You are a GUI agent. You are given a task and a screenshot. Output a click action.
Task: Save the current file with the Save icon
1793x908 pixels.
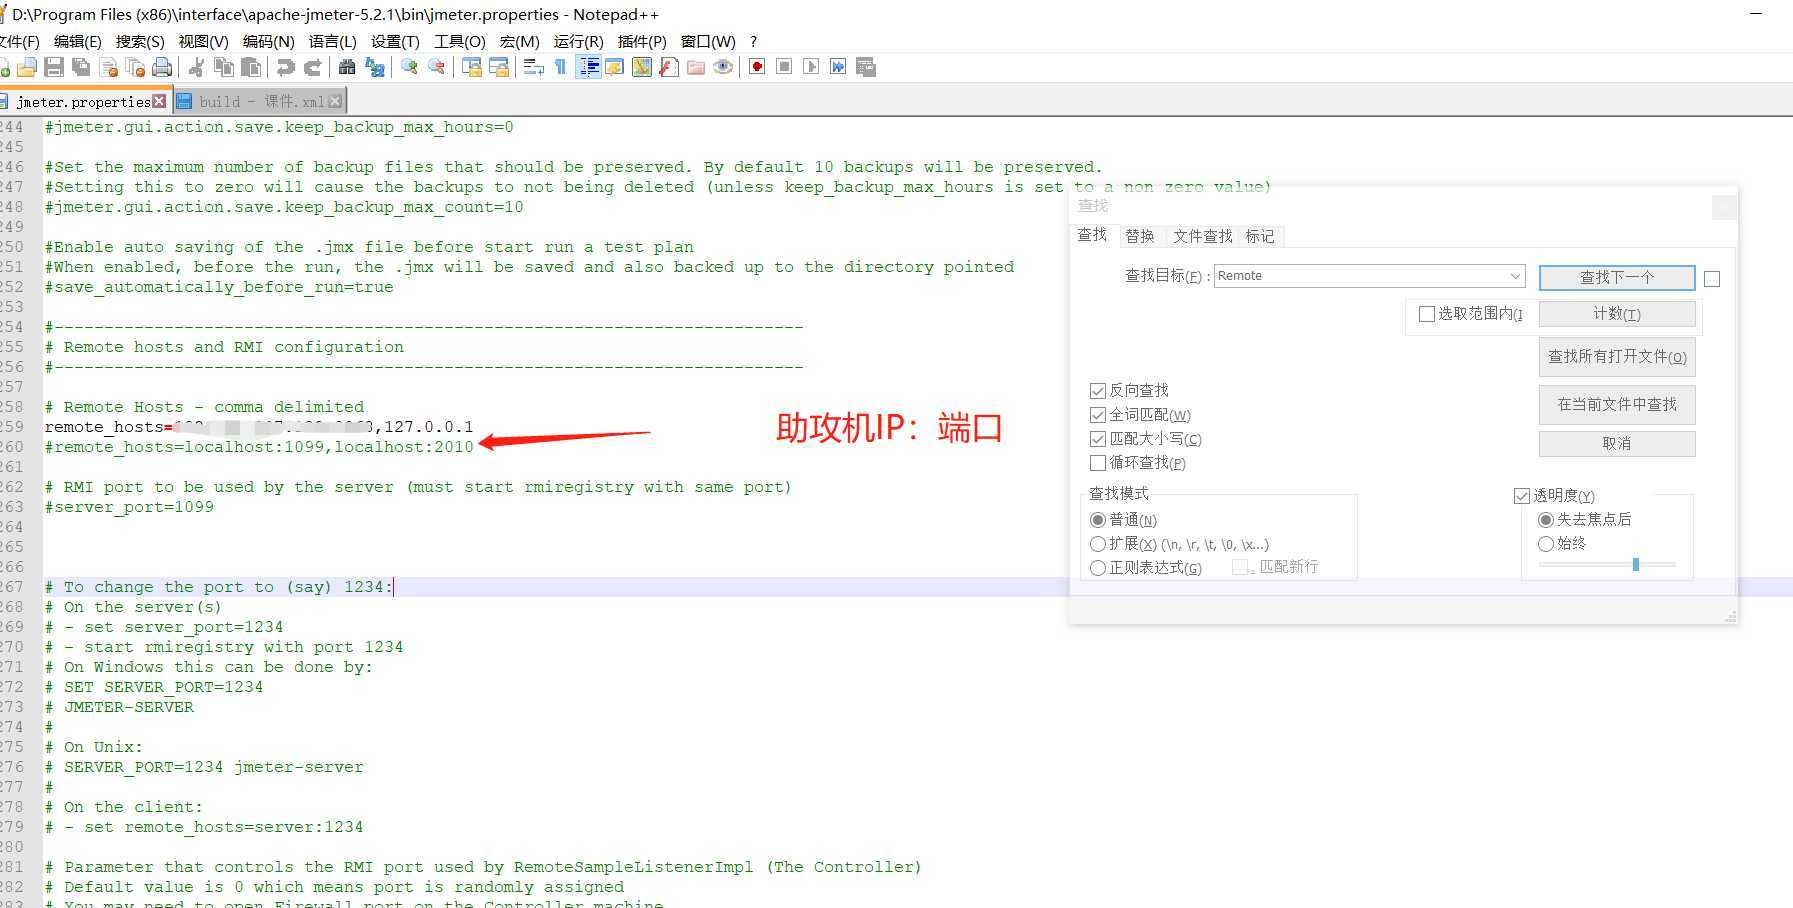54,67
